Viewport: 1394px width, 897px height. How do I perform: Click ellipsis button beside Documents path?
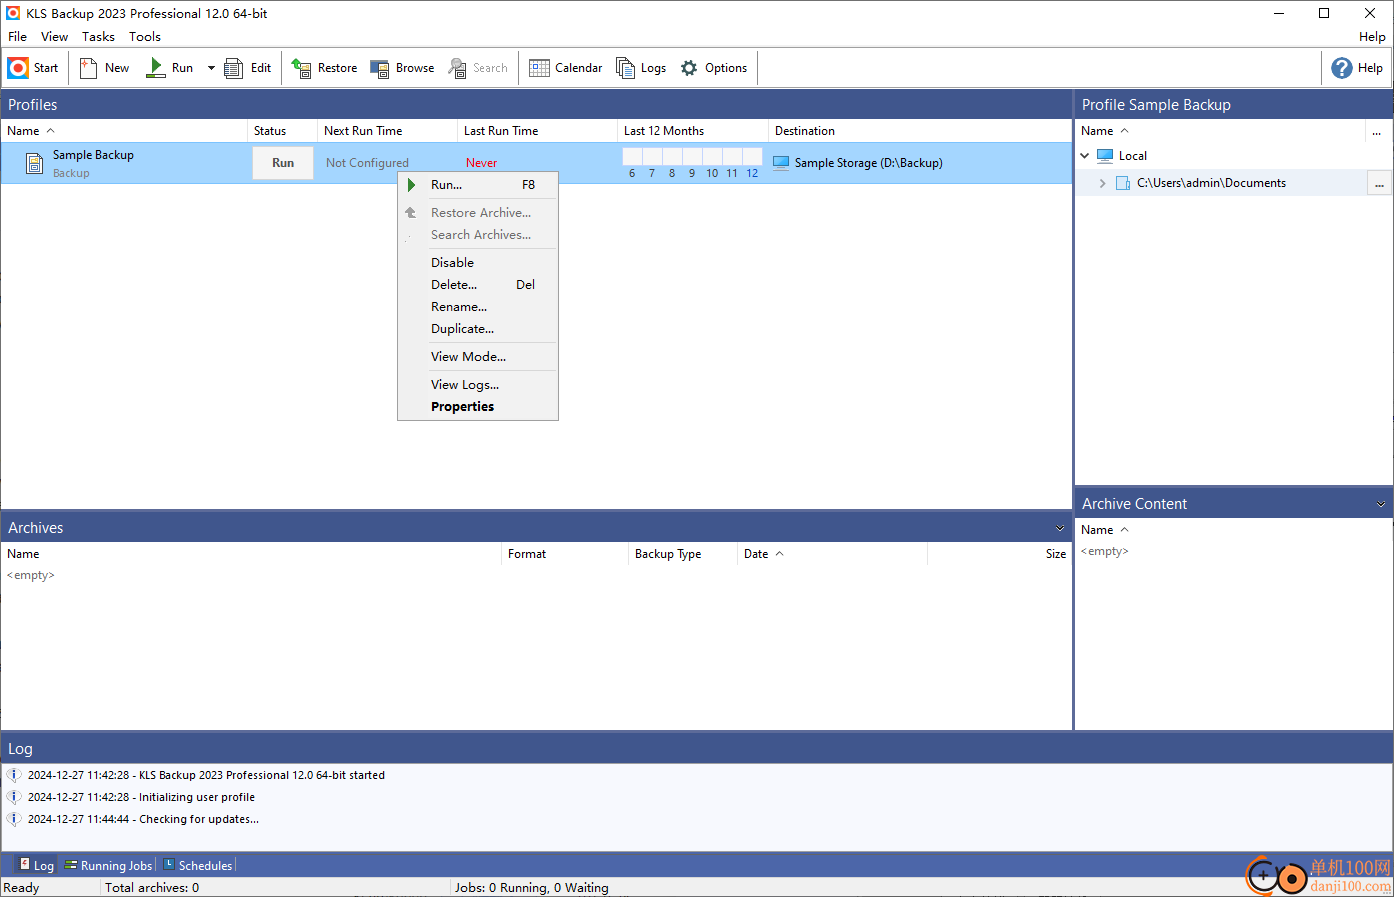click(1379, 183)
